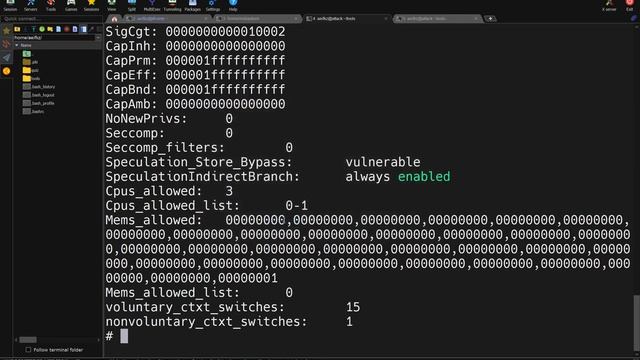Click the 'Mems_allowed_list:' line
Viewport: 640px width, 360px height.
click(199, 293)
